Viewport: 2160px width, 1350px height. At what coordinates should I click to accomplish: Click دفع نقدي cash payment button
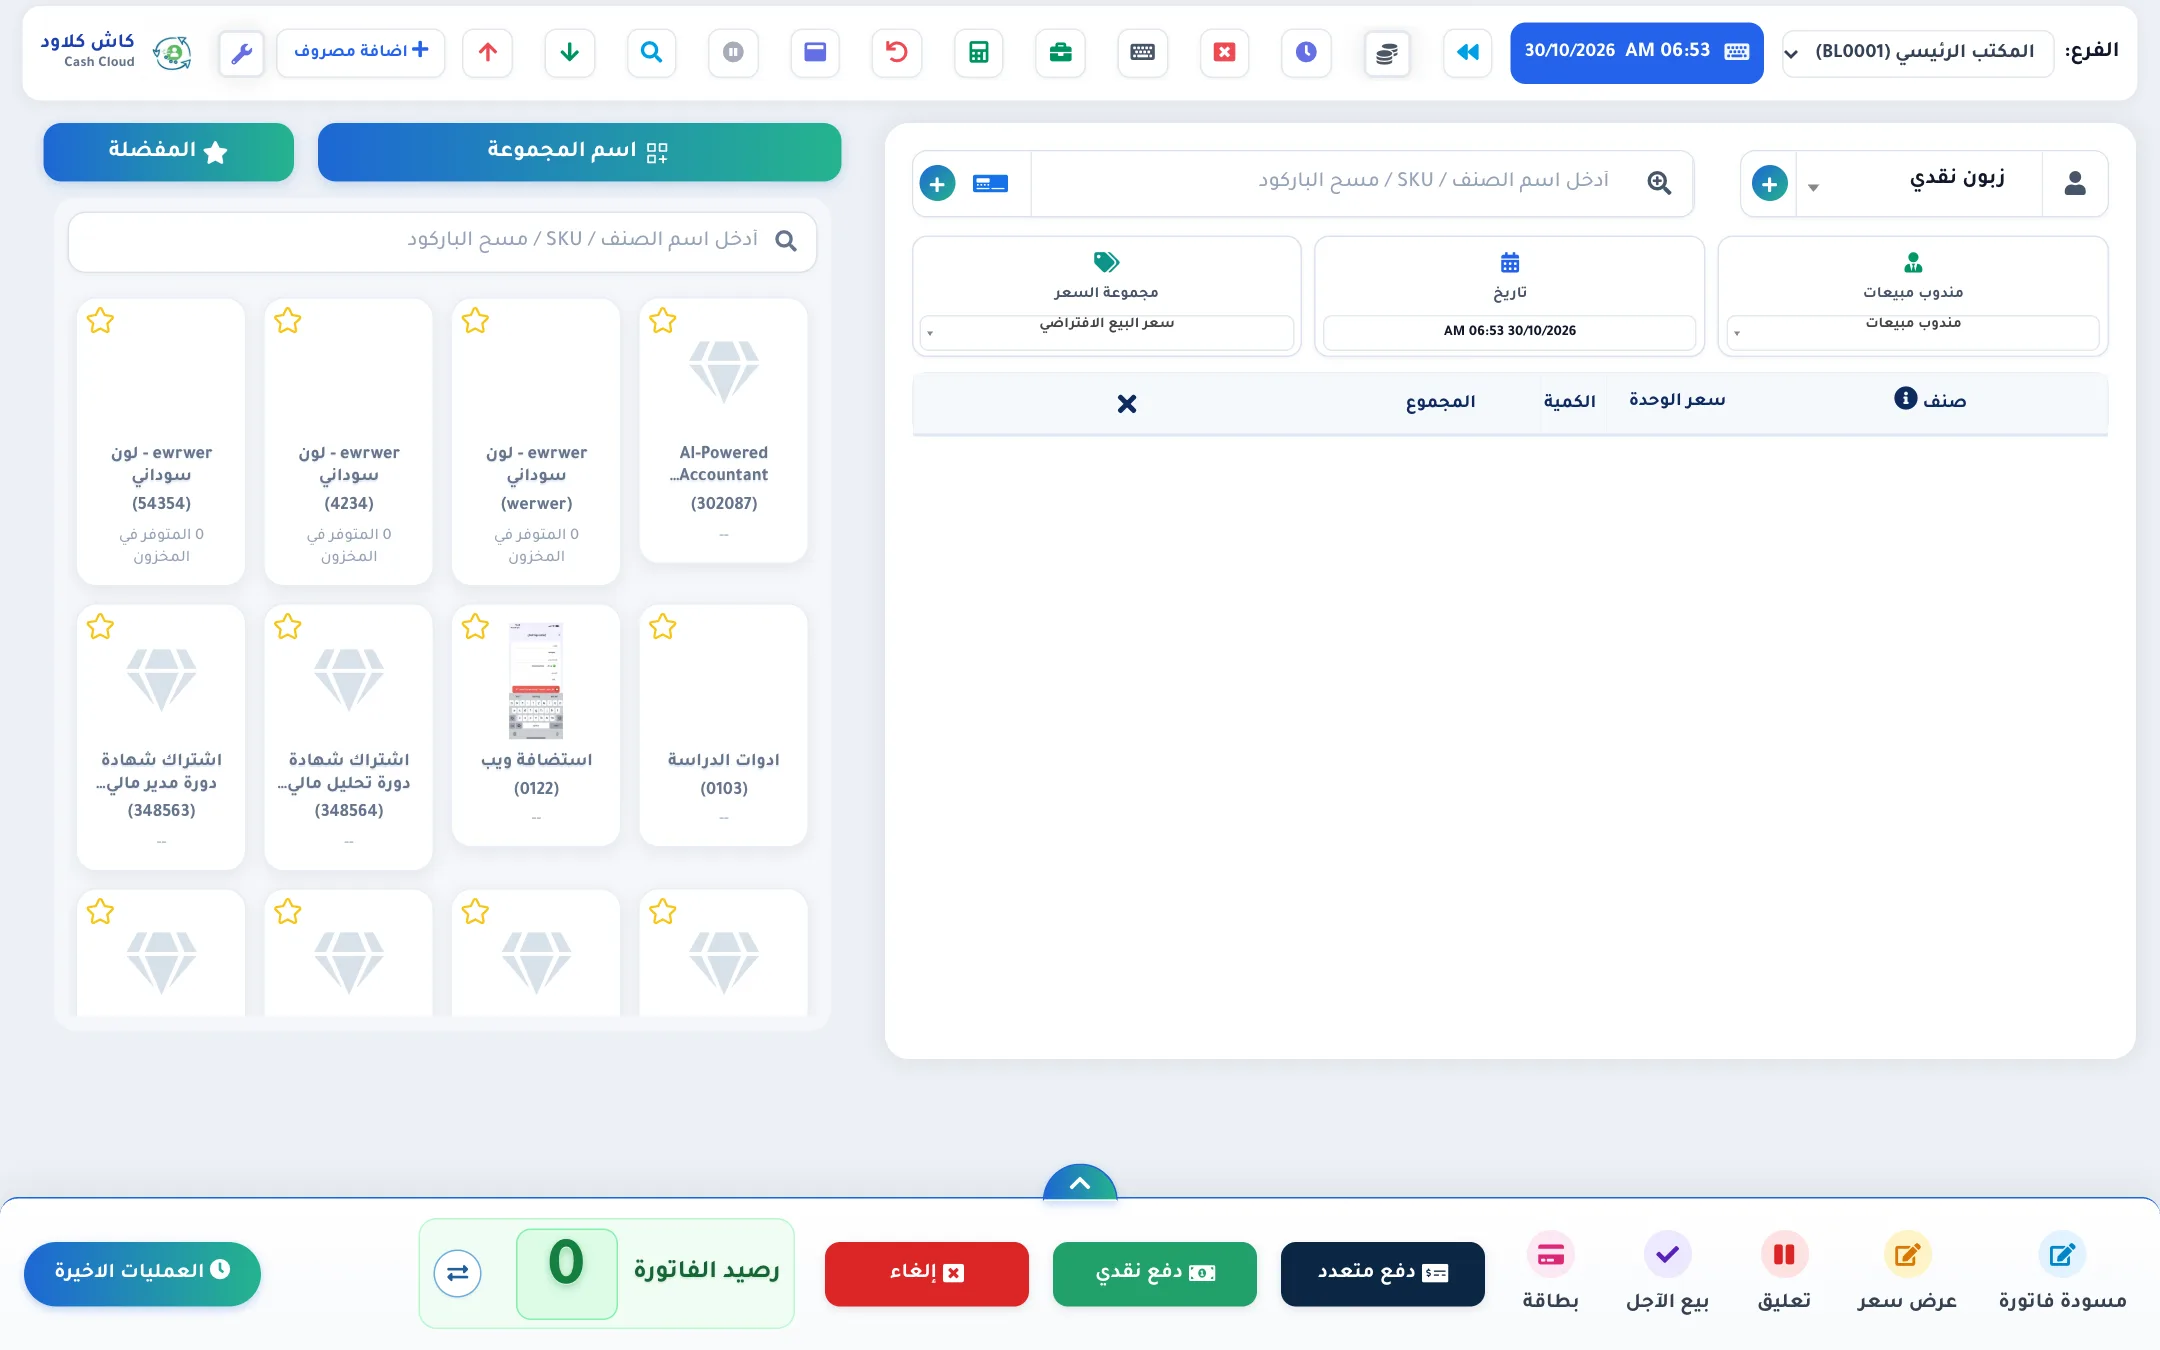(x=1155, y=1274)
